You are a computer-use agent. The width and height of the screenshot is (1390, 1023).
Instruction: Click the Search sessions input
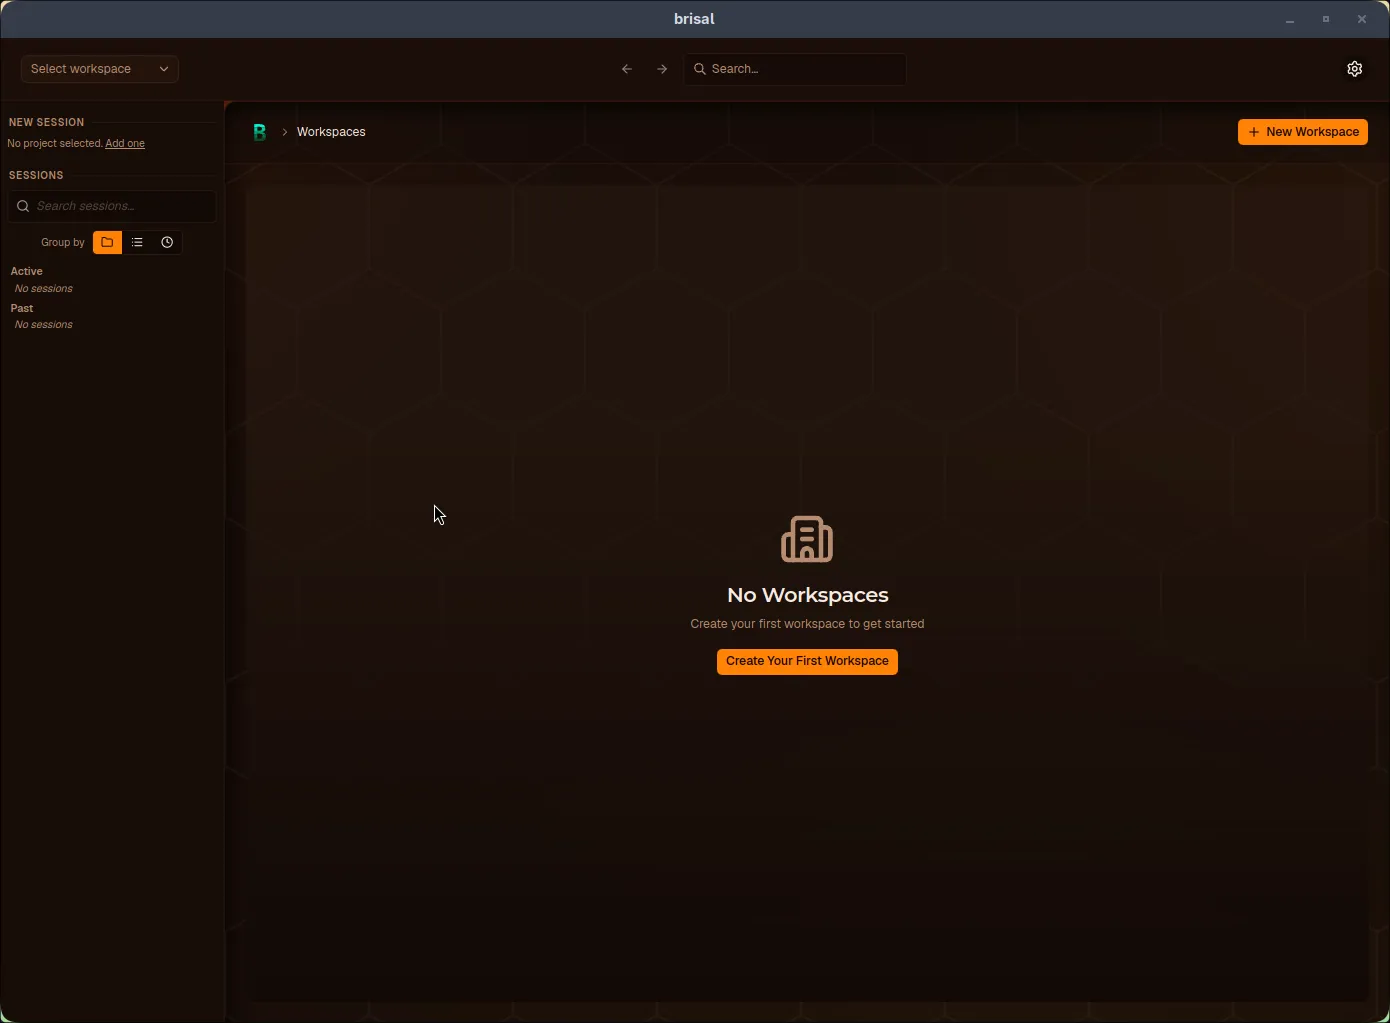(112, 206)
